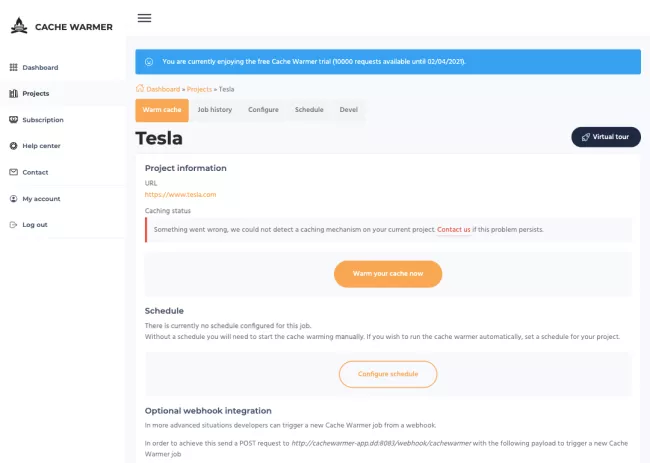Screen dimensions: 650x463
Task: Select Projects in the sidebar
Action: tap(36, 93)
